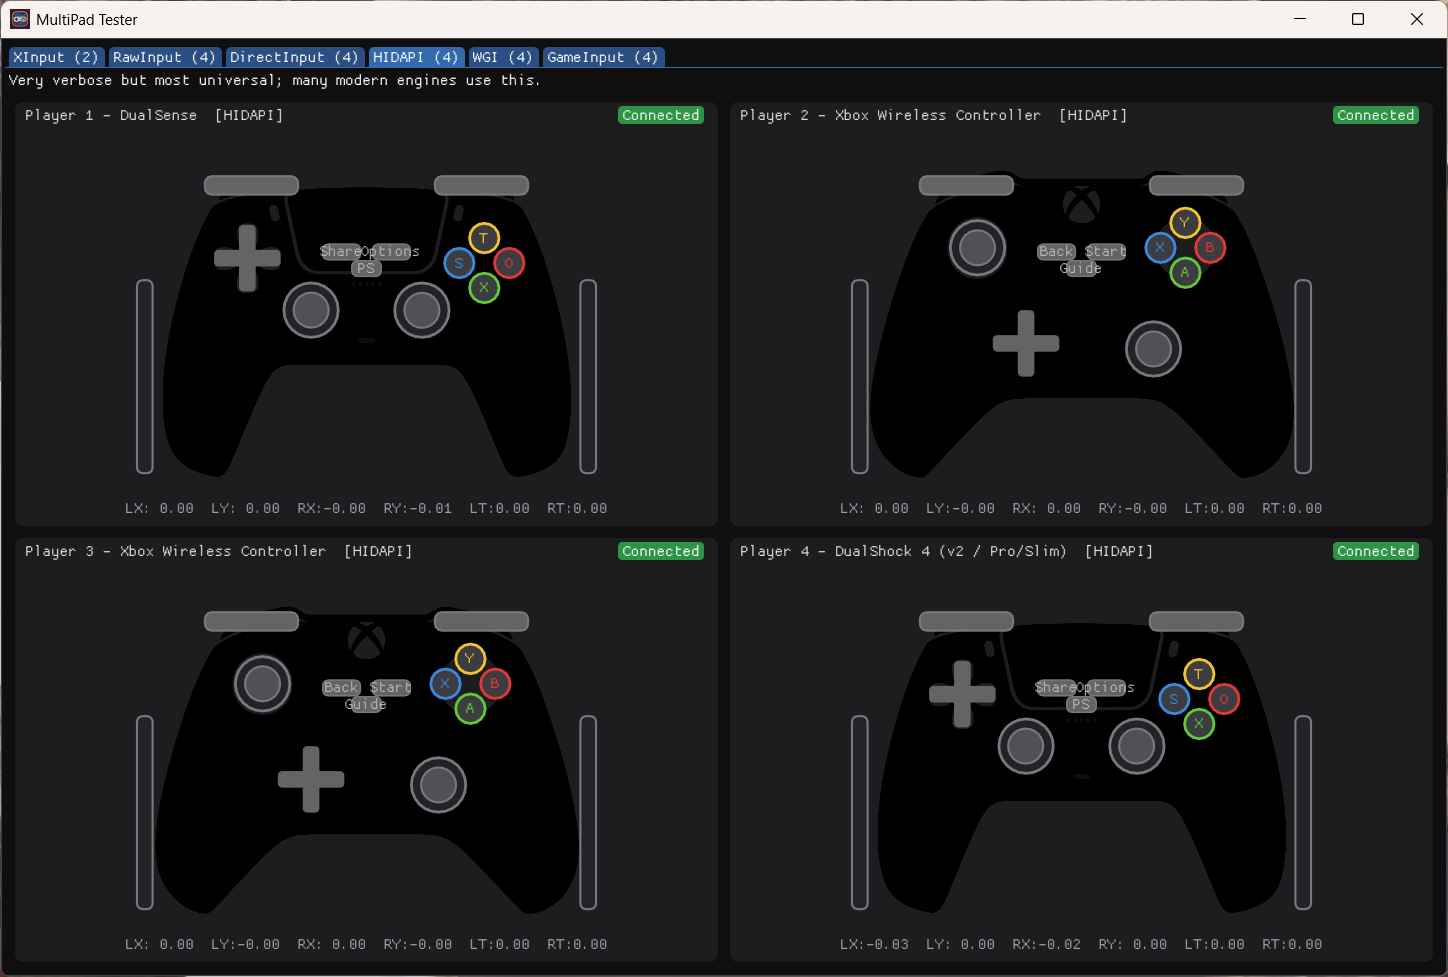Image resolution: width=1448 pixels, height=977 pixels.
Task: Click Player 3's green A button
Action: tap(470, 708)
